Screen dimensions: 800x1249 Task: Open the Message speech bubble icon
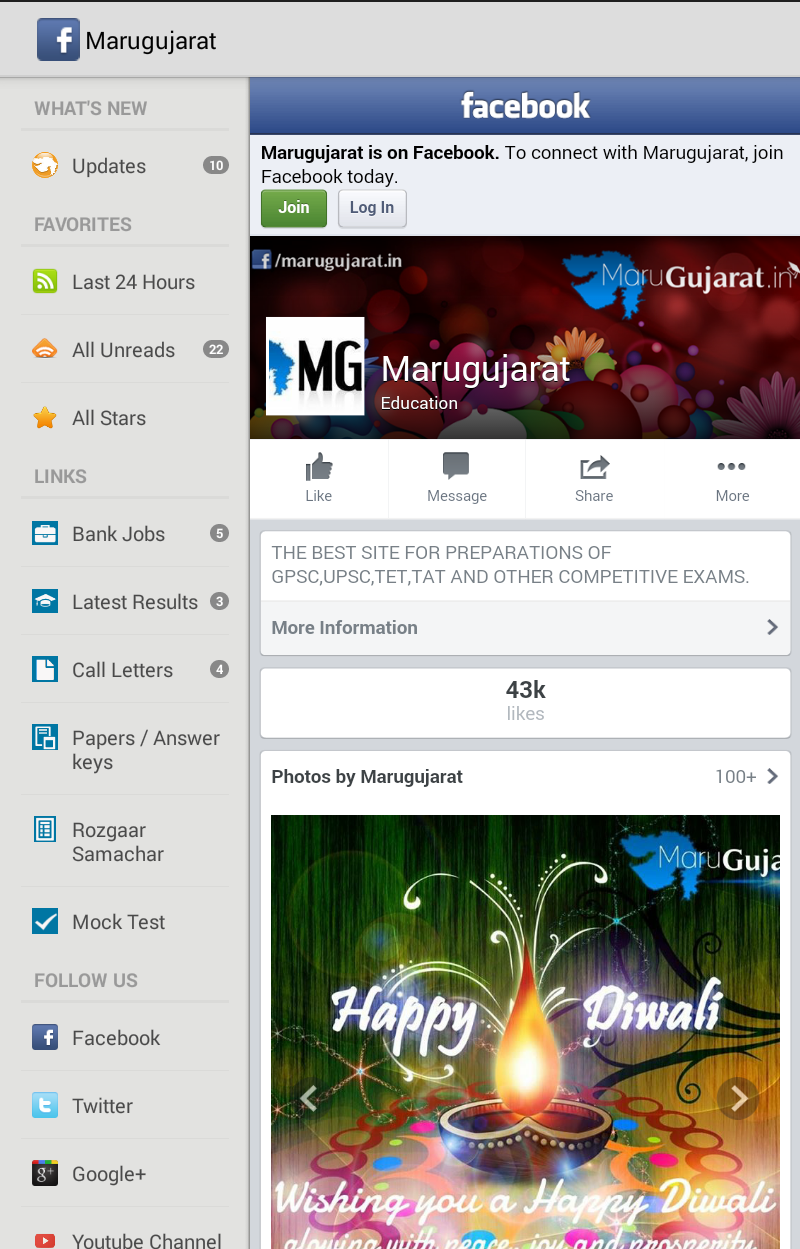pos(456,466)
